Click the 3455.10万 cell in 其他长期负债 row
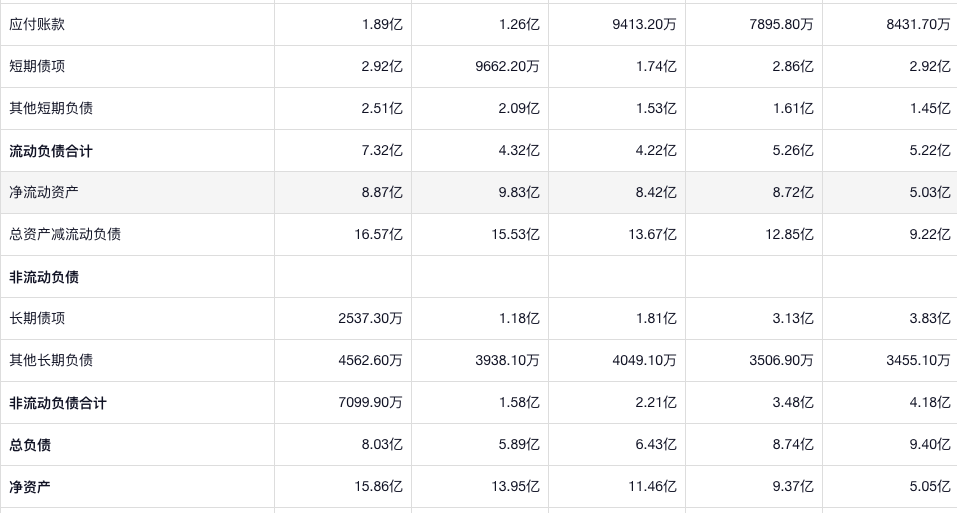 918,360
